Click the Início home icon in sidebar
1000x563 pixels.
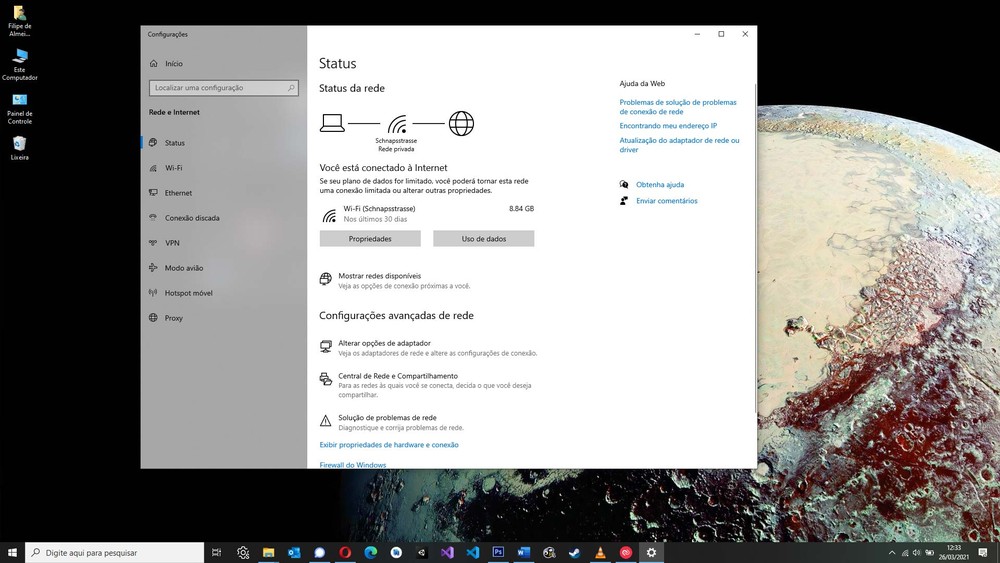[x=153, y=63]
